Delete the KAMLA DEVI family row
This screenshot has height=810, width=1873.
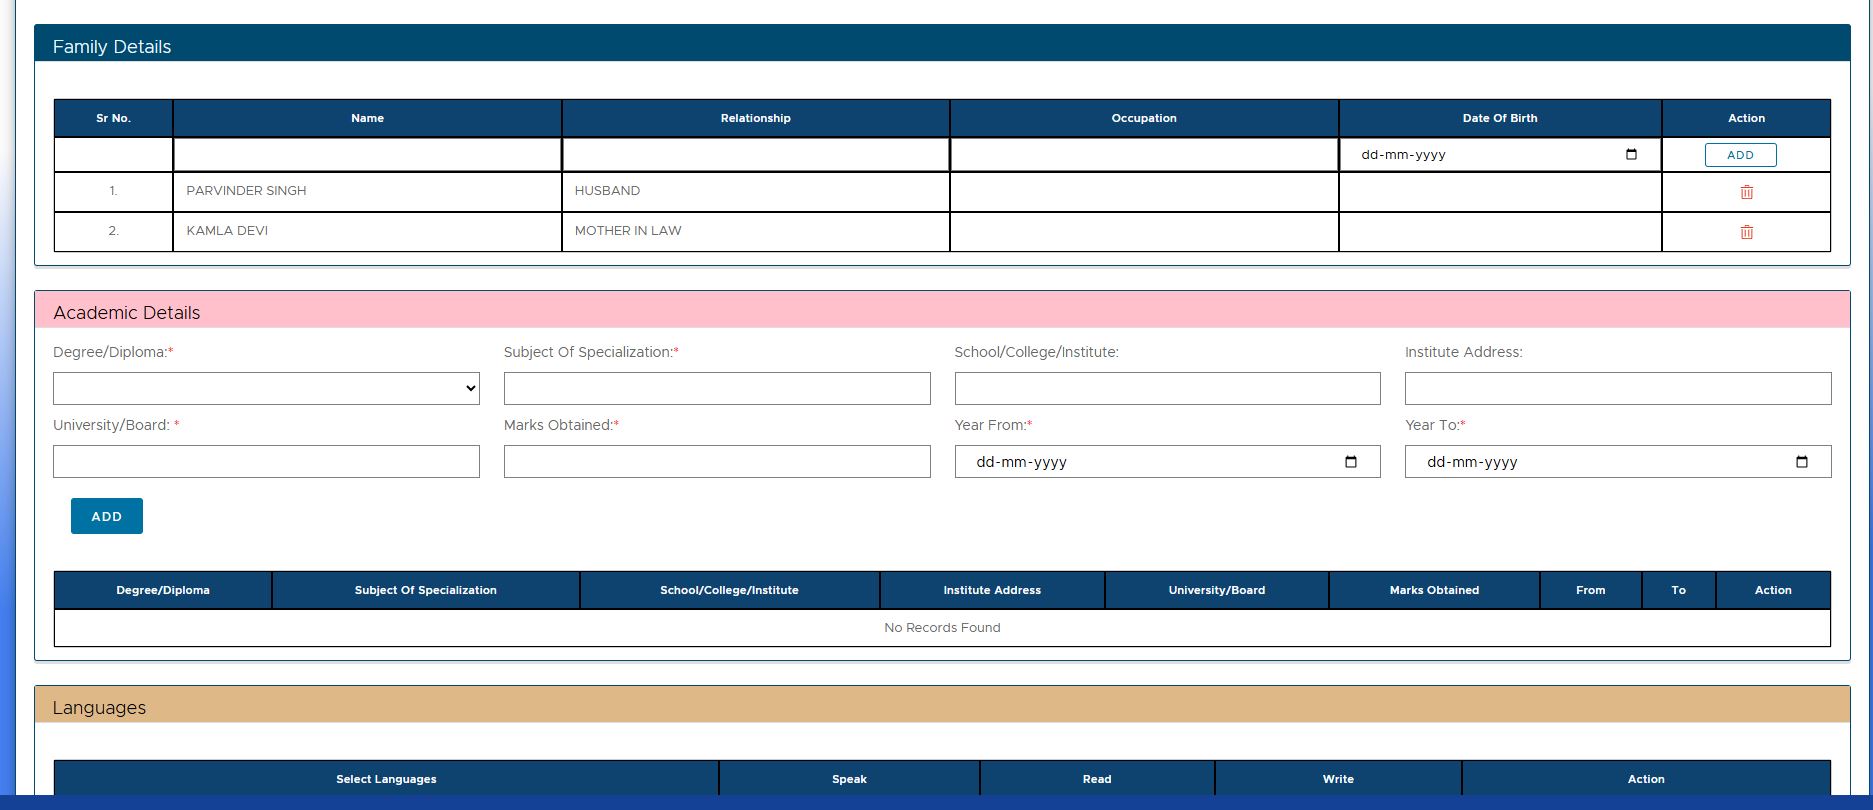click(x=1746, y=232)
